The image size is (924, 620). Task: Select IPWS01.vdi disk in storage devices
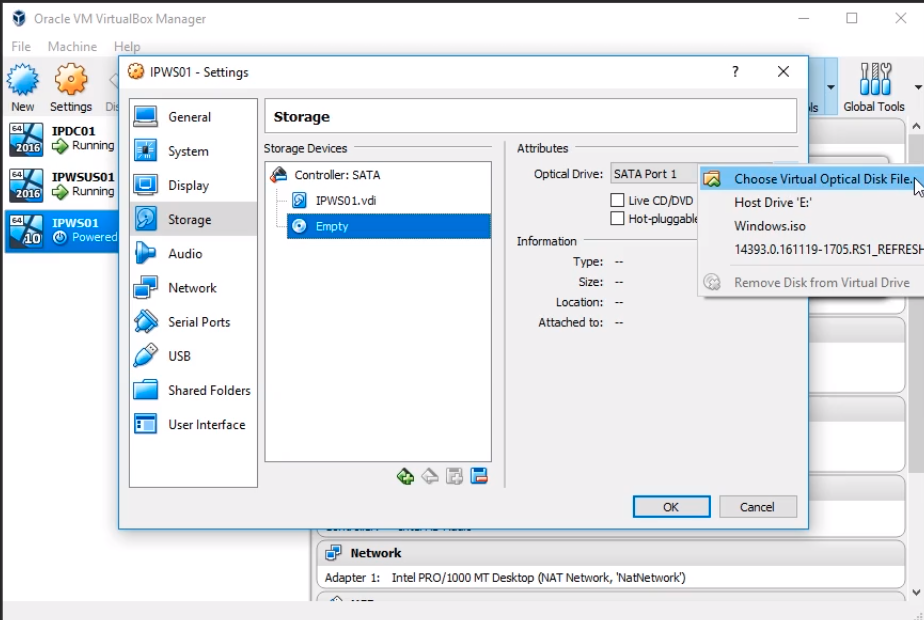pyautogui.click(x=345, y=200)
